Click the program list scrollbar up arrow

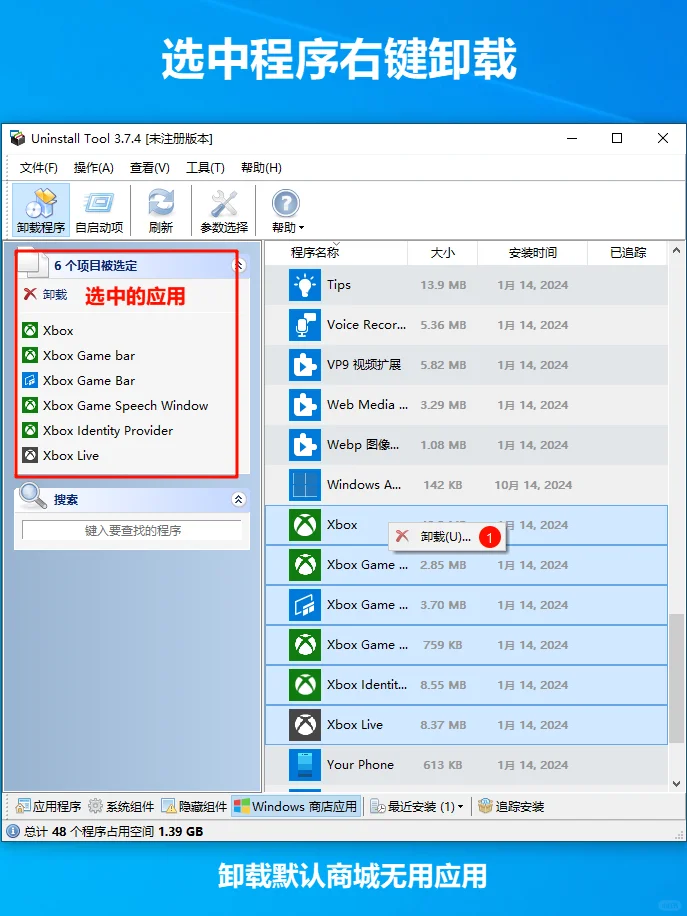[676, 250]
